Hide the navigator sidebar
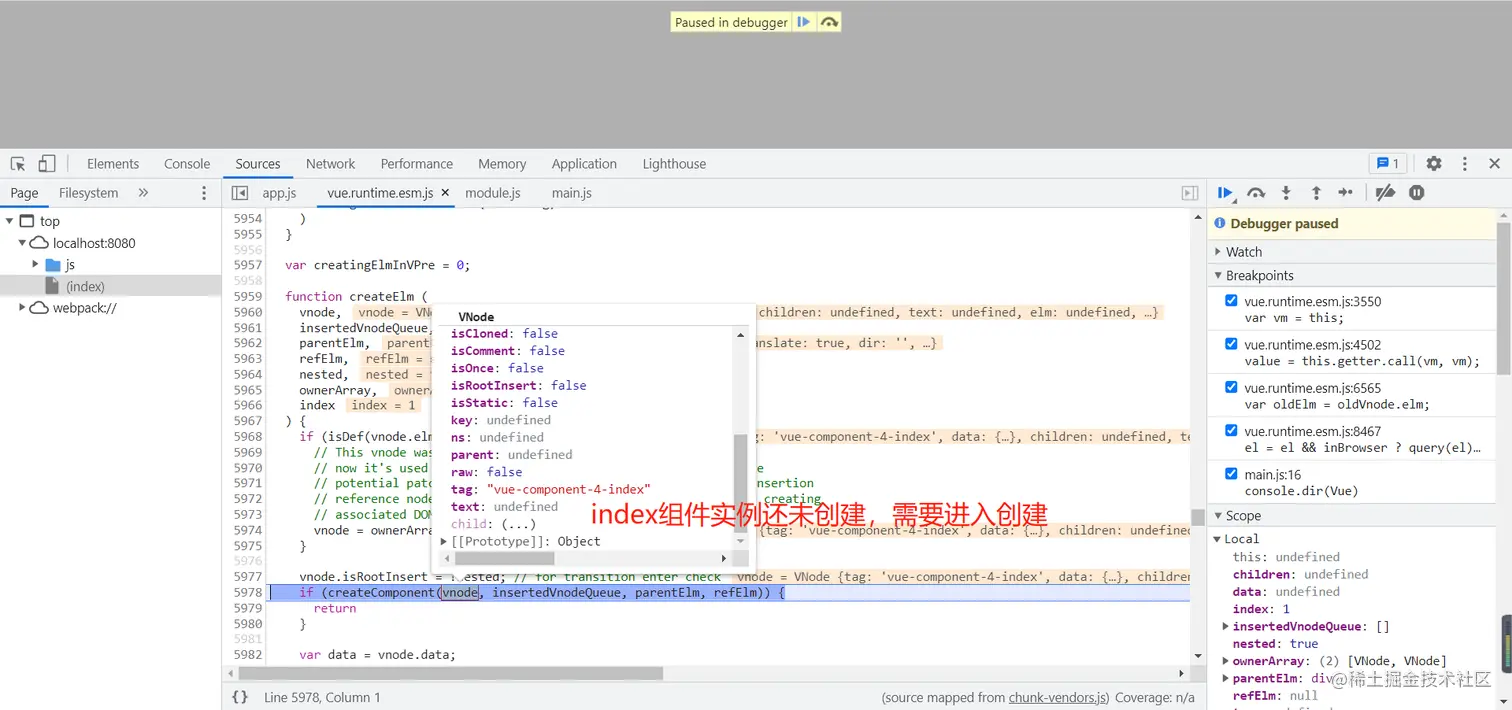Viewport: 1512px width, 710px height. [240, 193]
